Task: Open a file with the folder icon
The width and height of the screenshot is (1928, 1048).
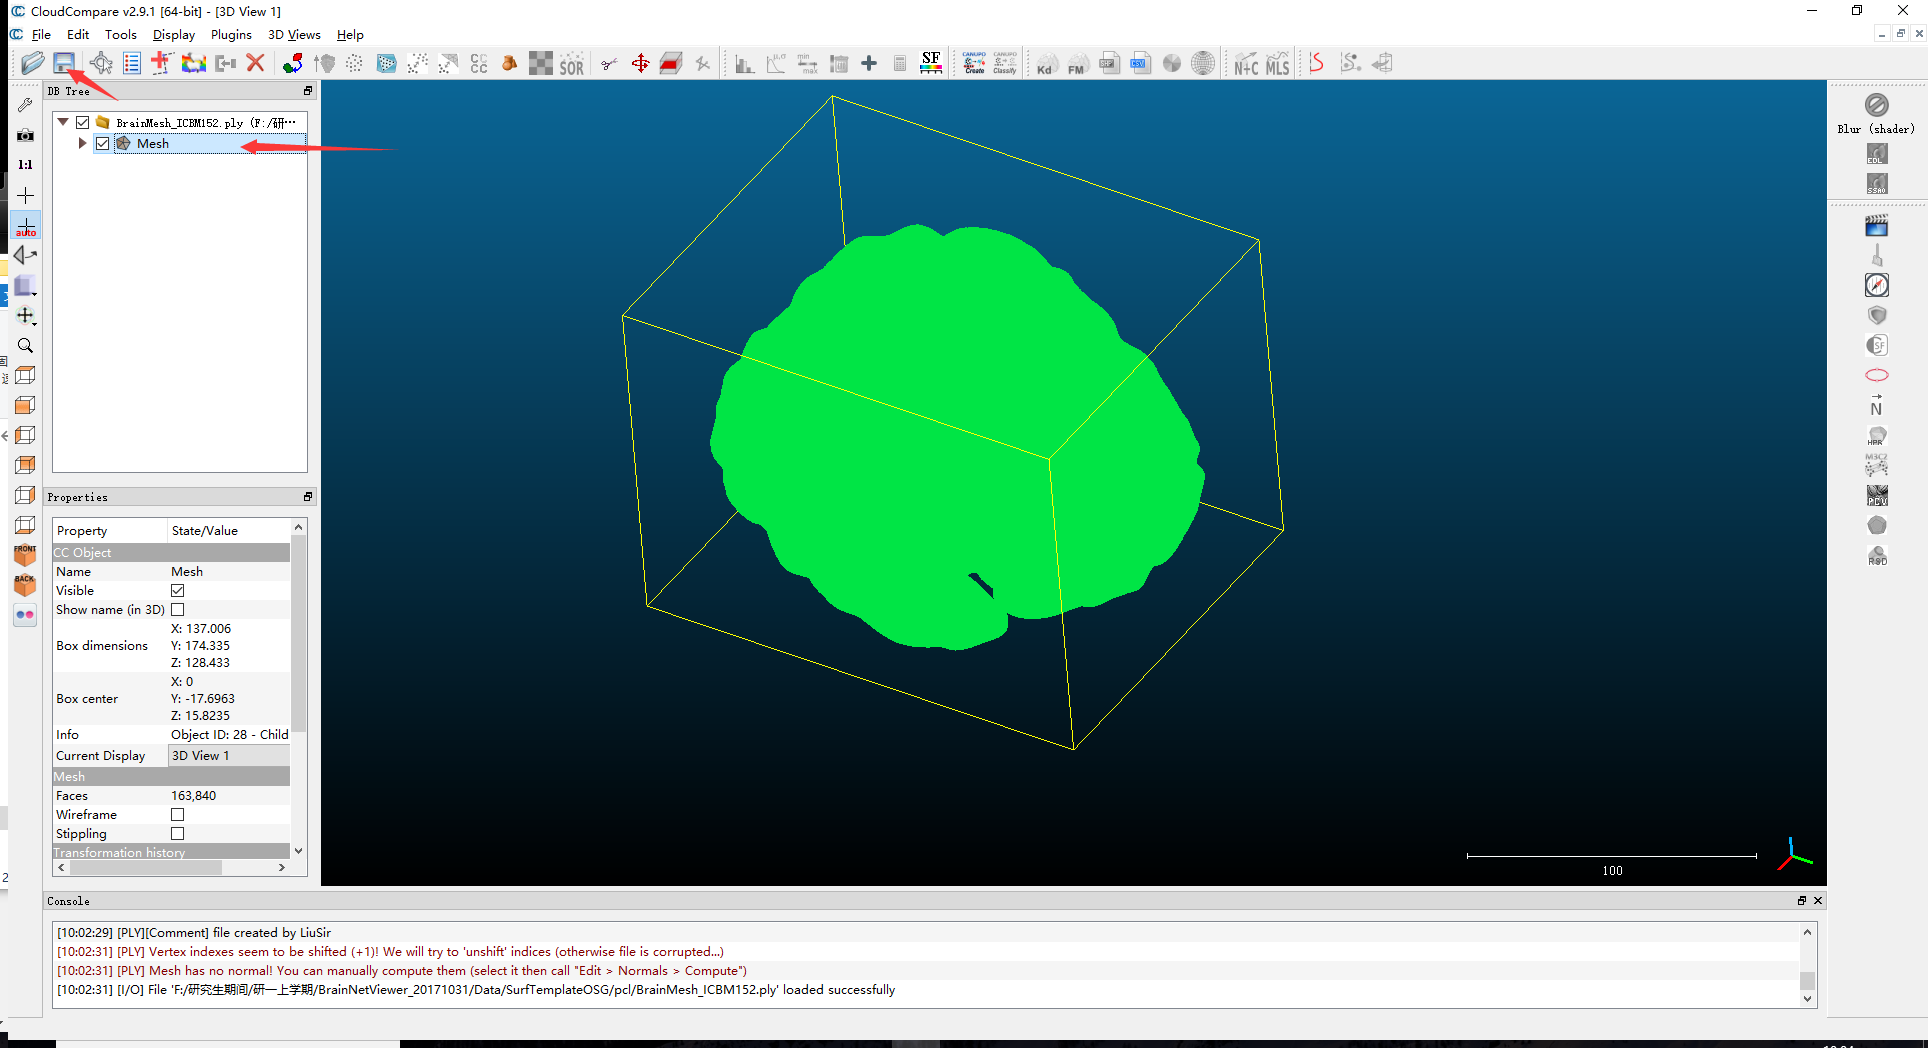Action: (x=32, y=63)
